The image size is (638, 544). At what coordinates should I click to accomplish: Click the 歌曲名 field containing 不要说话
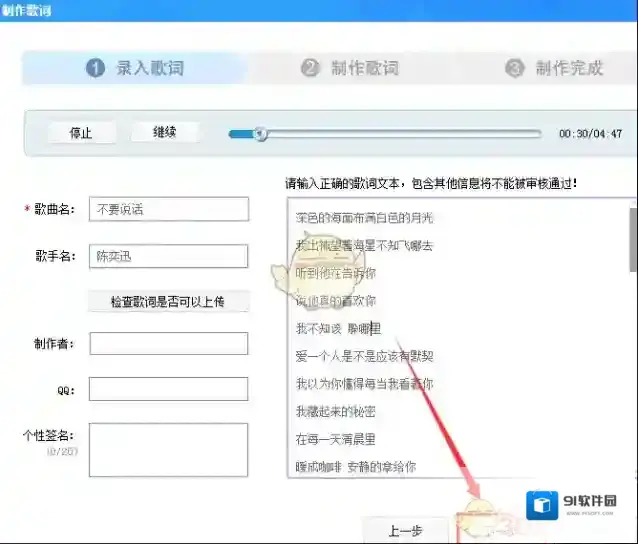click(168, 209)
